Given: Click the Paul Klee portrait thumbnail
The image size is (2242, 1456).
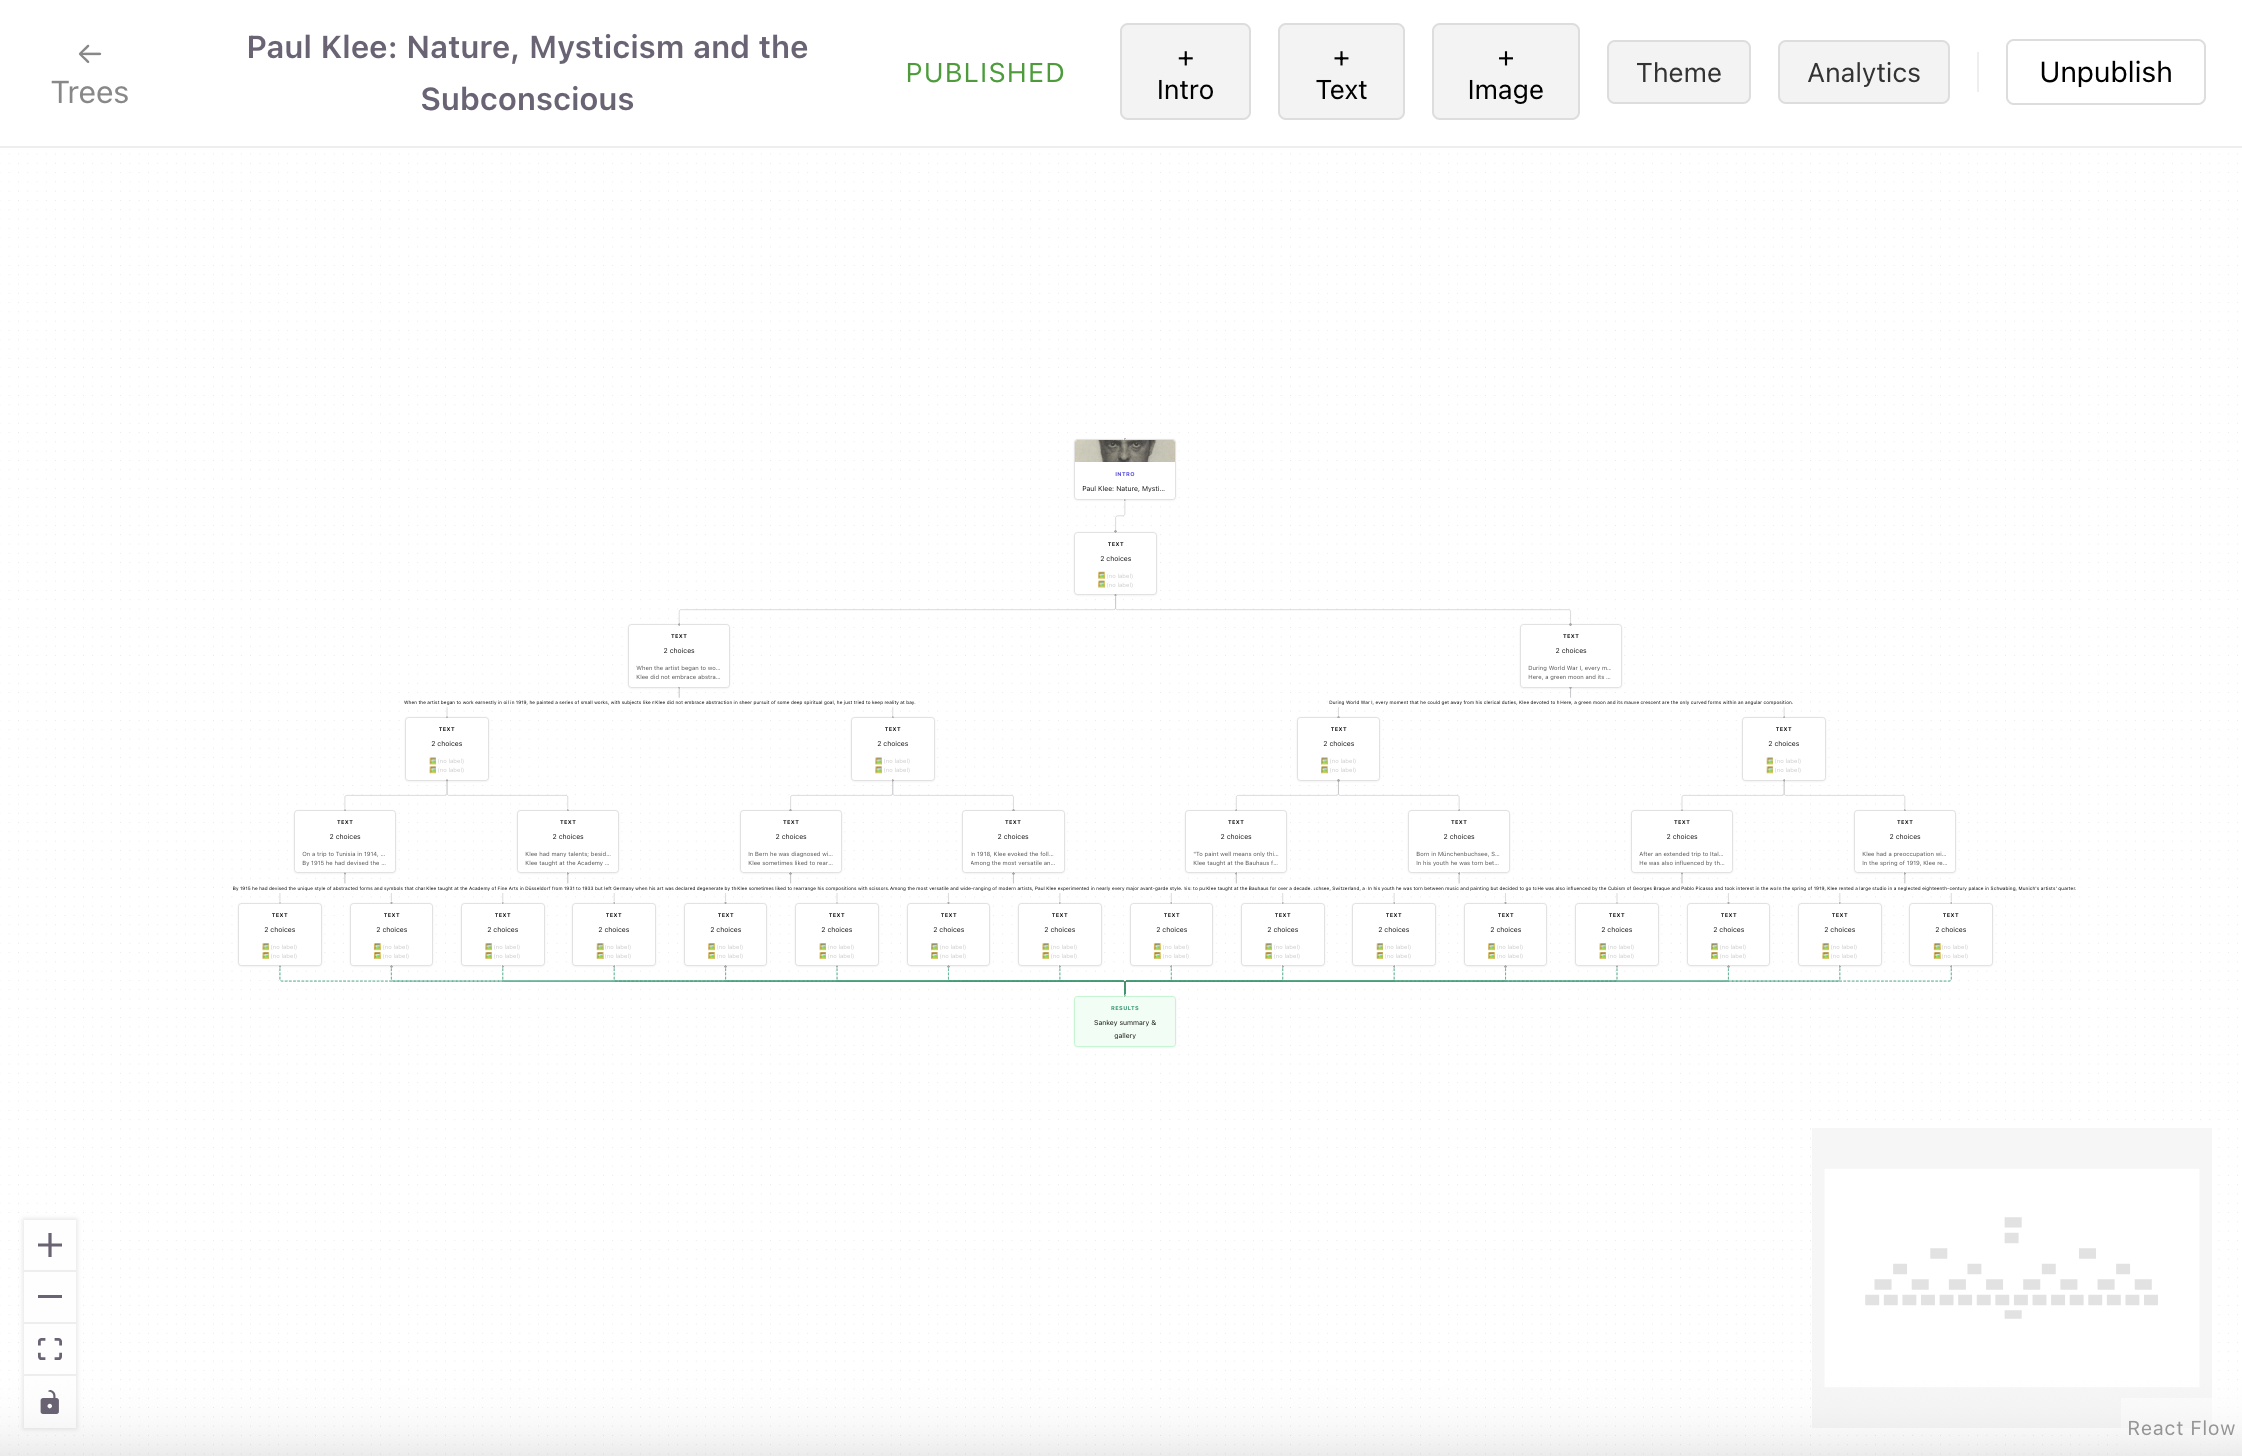Looking at the screenshot, I should point(1124,450).
